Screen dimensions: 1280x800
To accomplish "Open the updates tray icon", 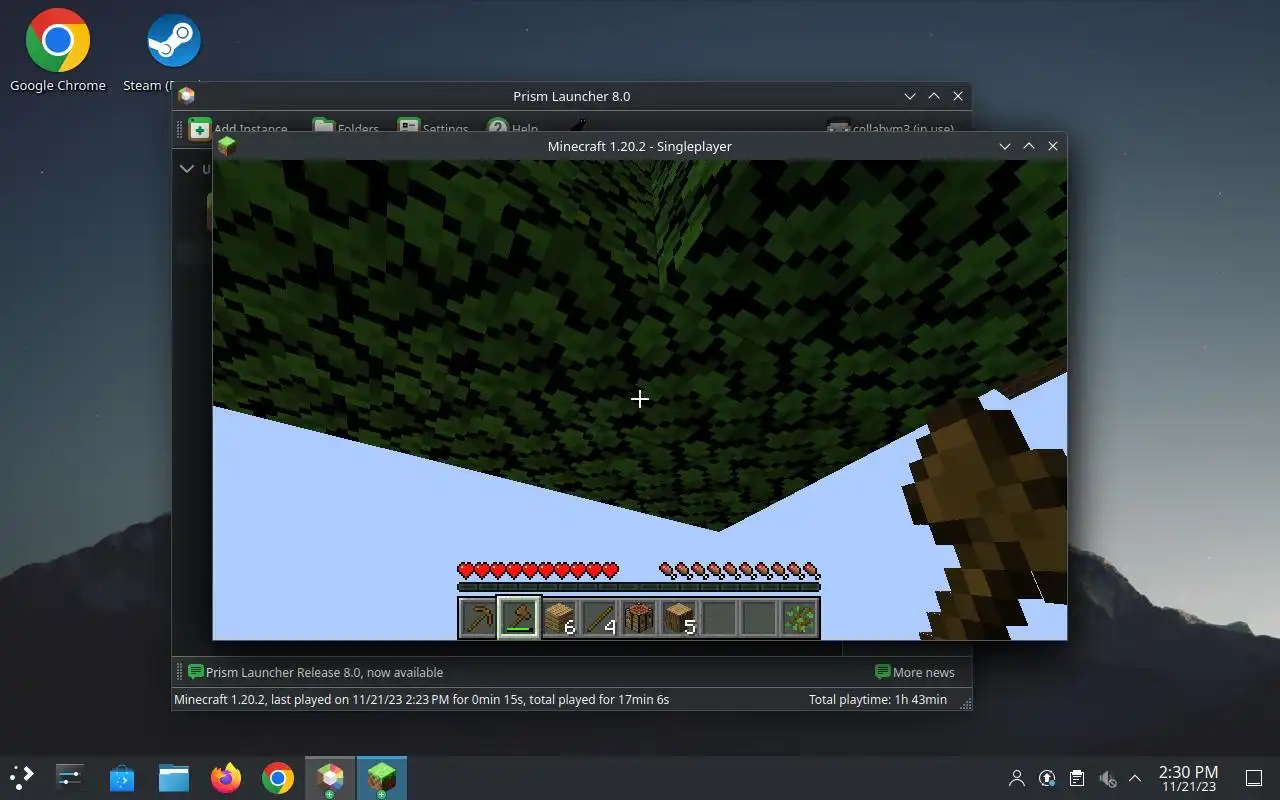I will [1047, 778].
